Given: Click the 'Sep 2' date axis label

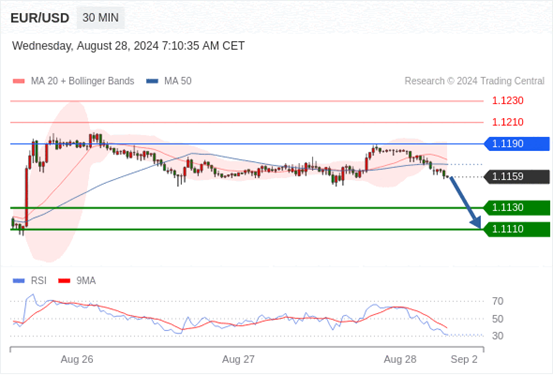Looking at the screenshot, I should [x=464, y=359].
